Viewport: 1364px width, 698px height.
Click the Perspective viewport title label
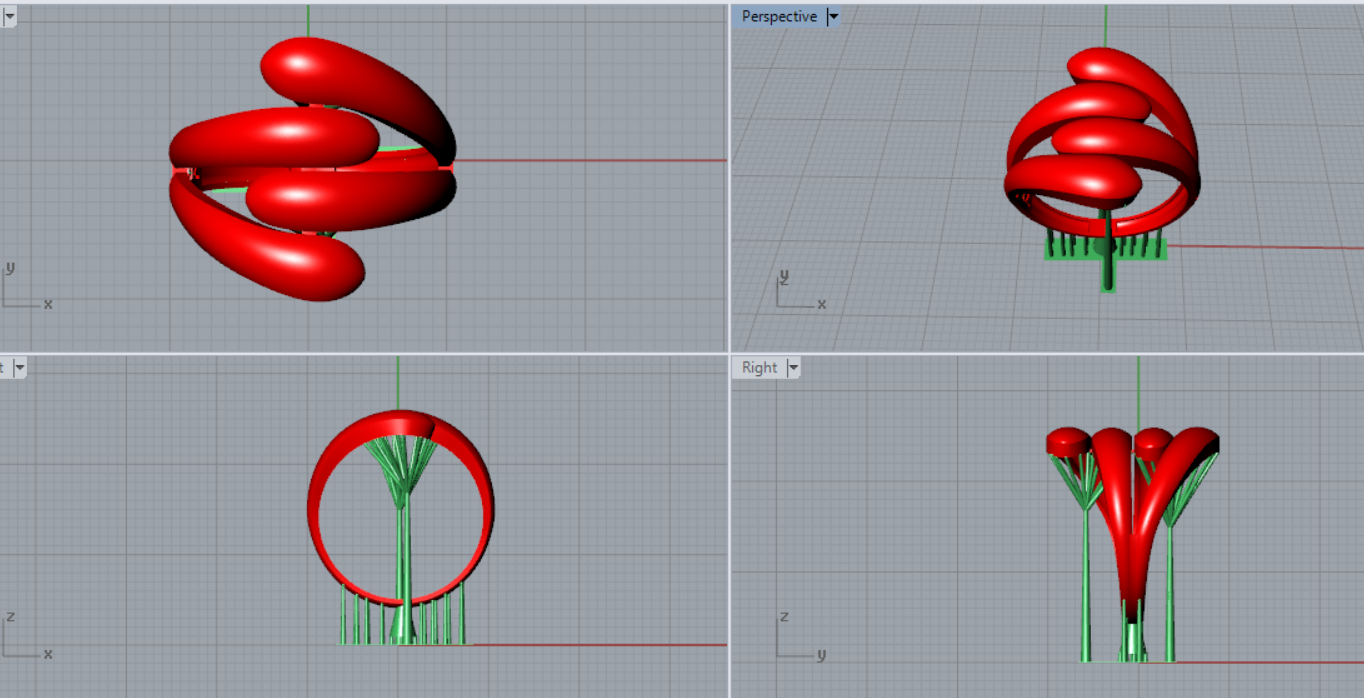tap(779, 17)
